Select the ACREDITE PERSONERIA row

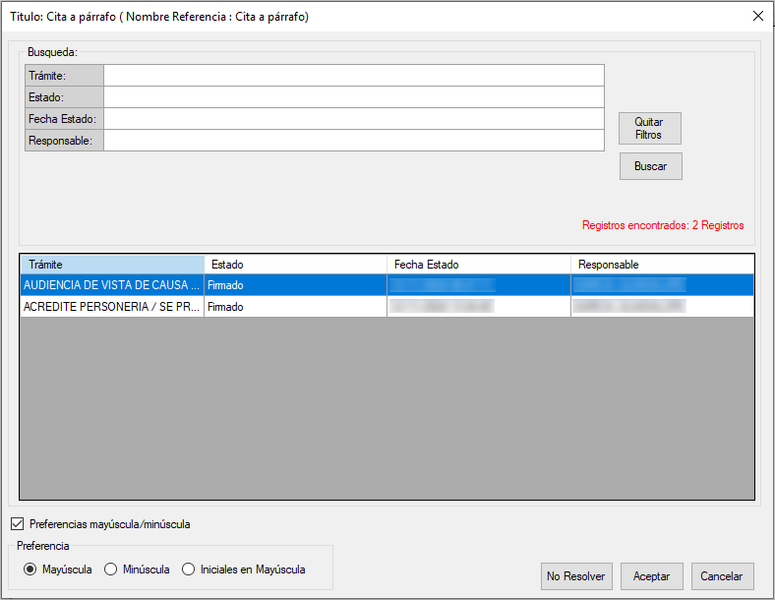coord(112,308)
